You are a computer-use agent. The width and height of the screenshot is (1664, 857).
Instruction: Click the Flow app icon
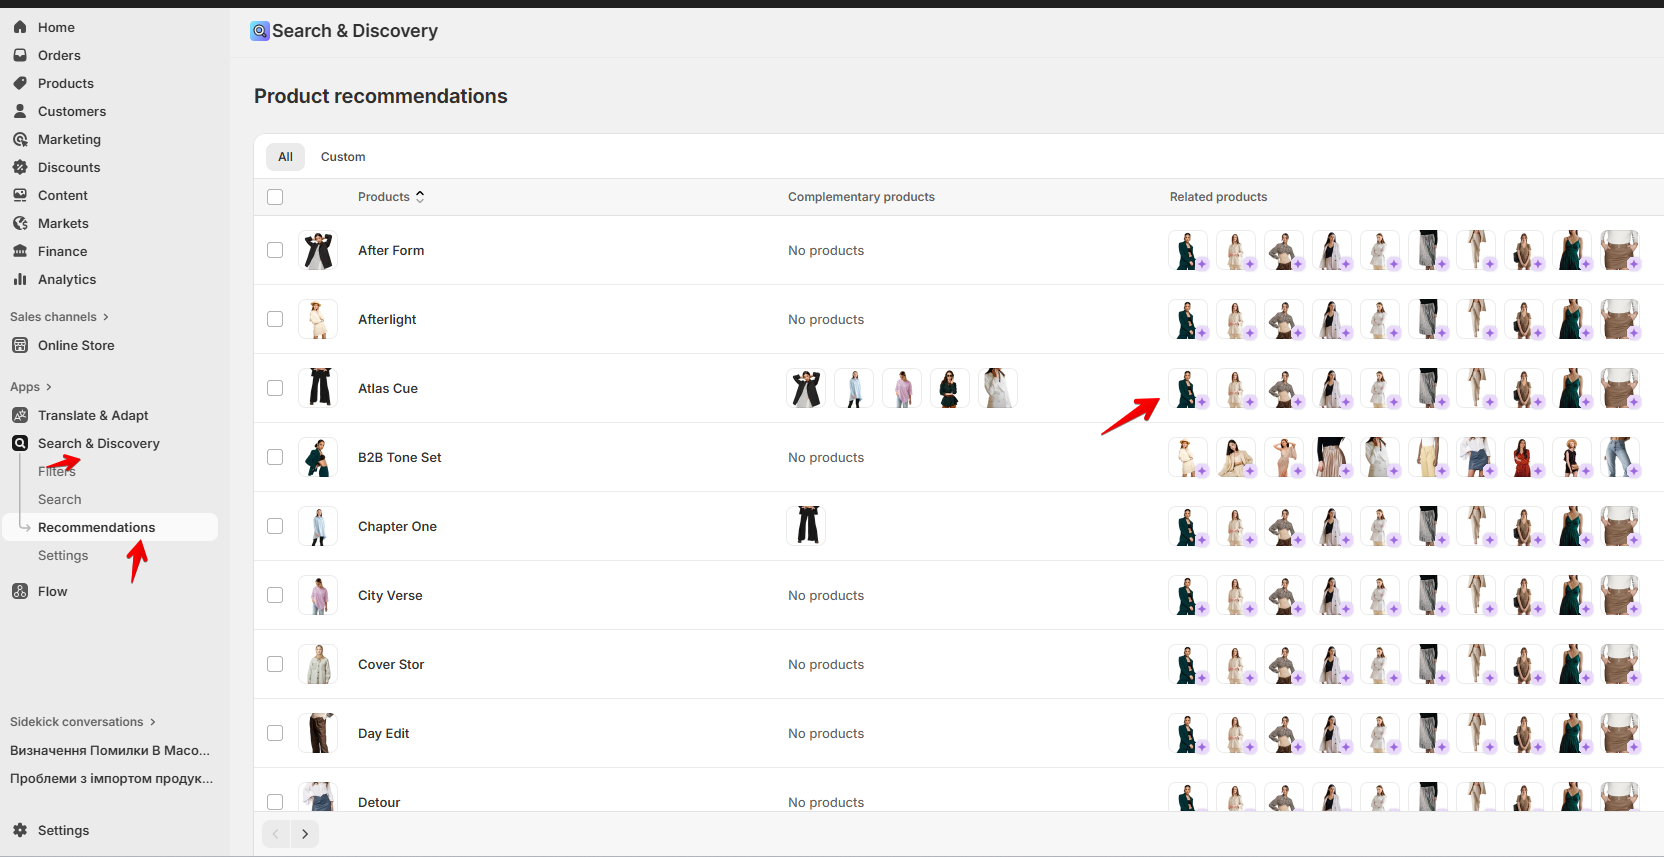(x=20, y=591)
